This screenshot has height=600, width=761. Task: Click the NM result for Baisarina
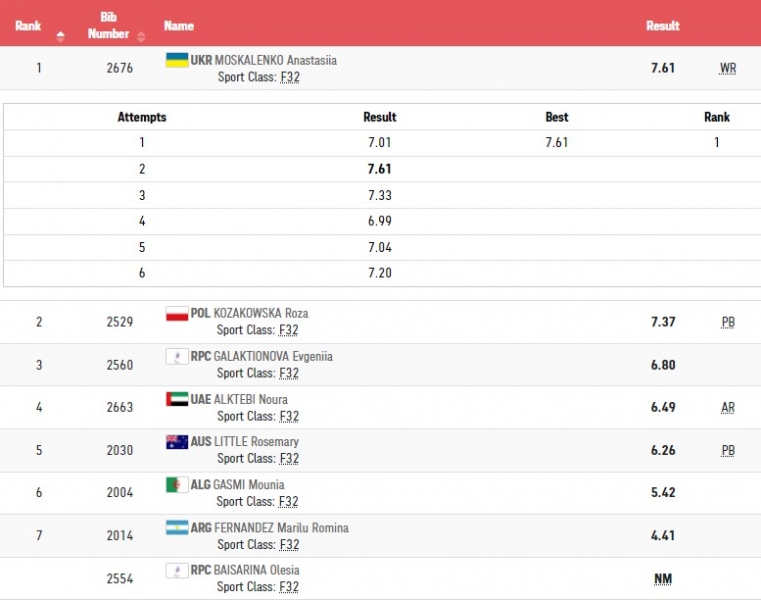coord(662,579)
